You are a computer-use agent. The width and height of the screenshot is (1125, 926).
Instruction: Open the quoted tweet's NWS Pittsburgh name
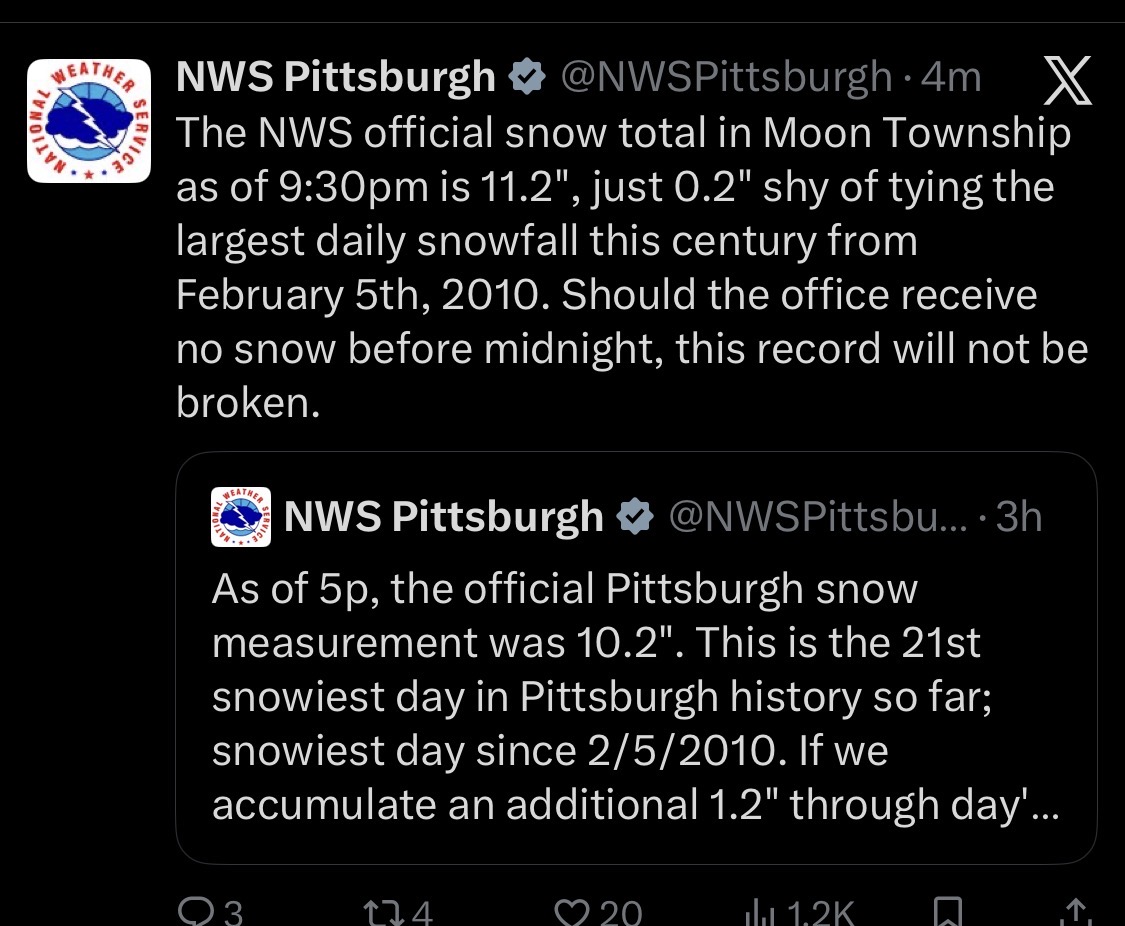(x=444, y=517)
